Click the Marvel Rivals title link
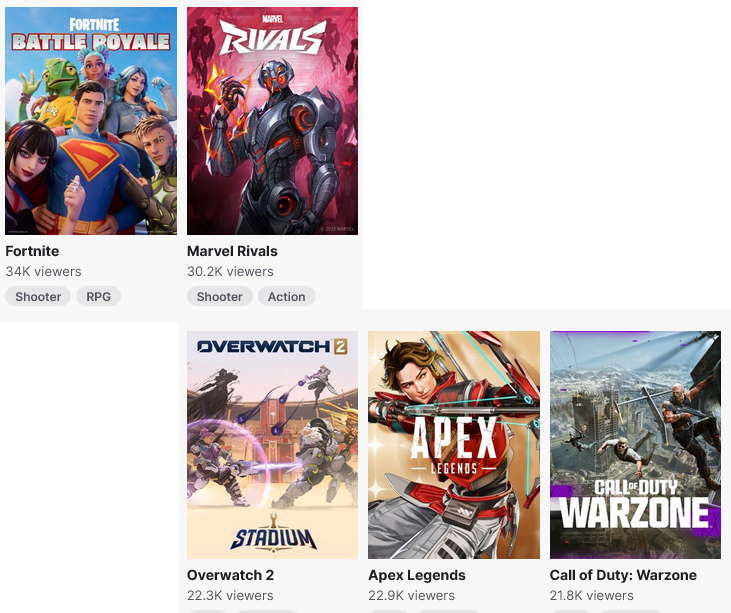731x613 pixels. (232, 251)
